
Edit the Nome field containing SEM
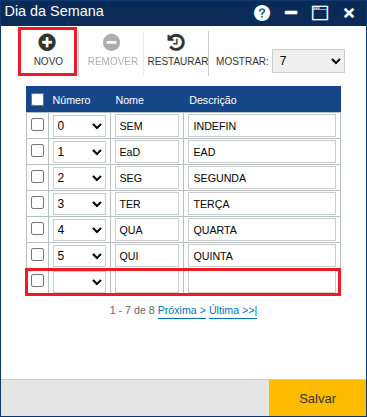147,126
